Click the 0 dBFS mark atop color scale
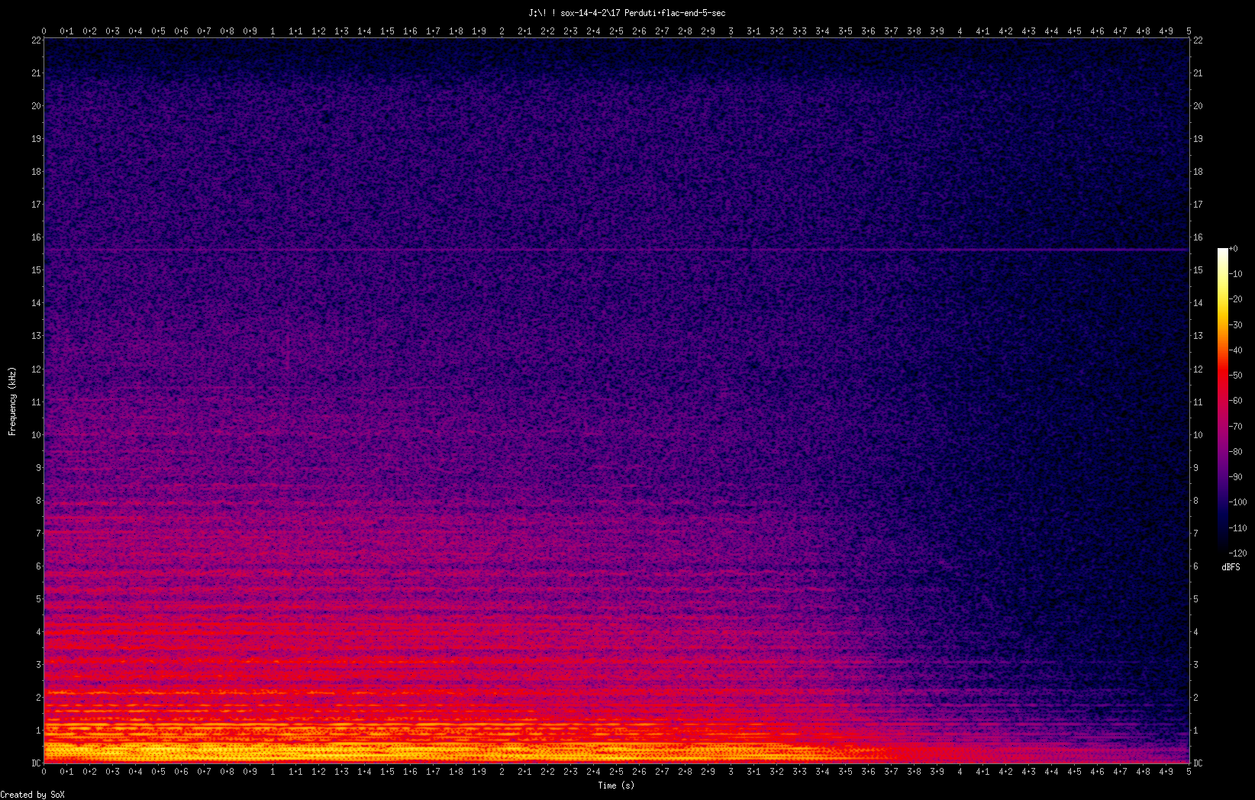Screen dimensions: 1255x800 (1234, 248)
